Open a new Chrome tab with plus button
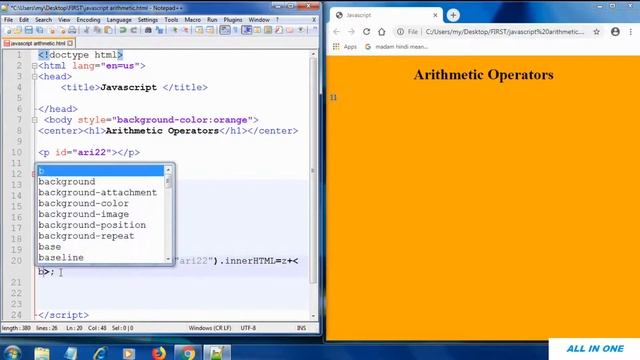The height and width of the screenshot is (360, 640). point(453,15)
